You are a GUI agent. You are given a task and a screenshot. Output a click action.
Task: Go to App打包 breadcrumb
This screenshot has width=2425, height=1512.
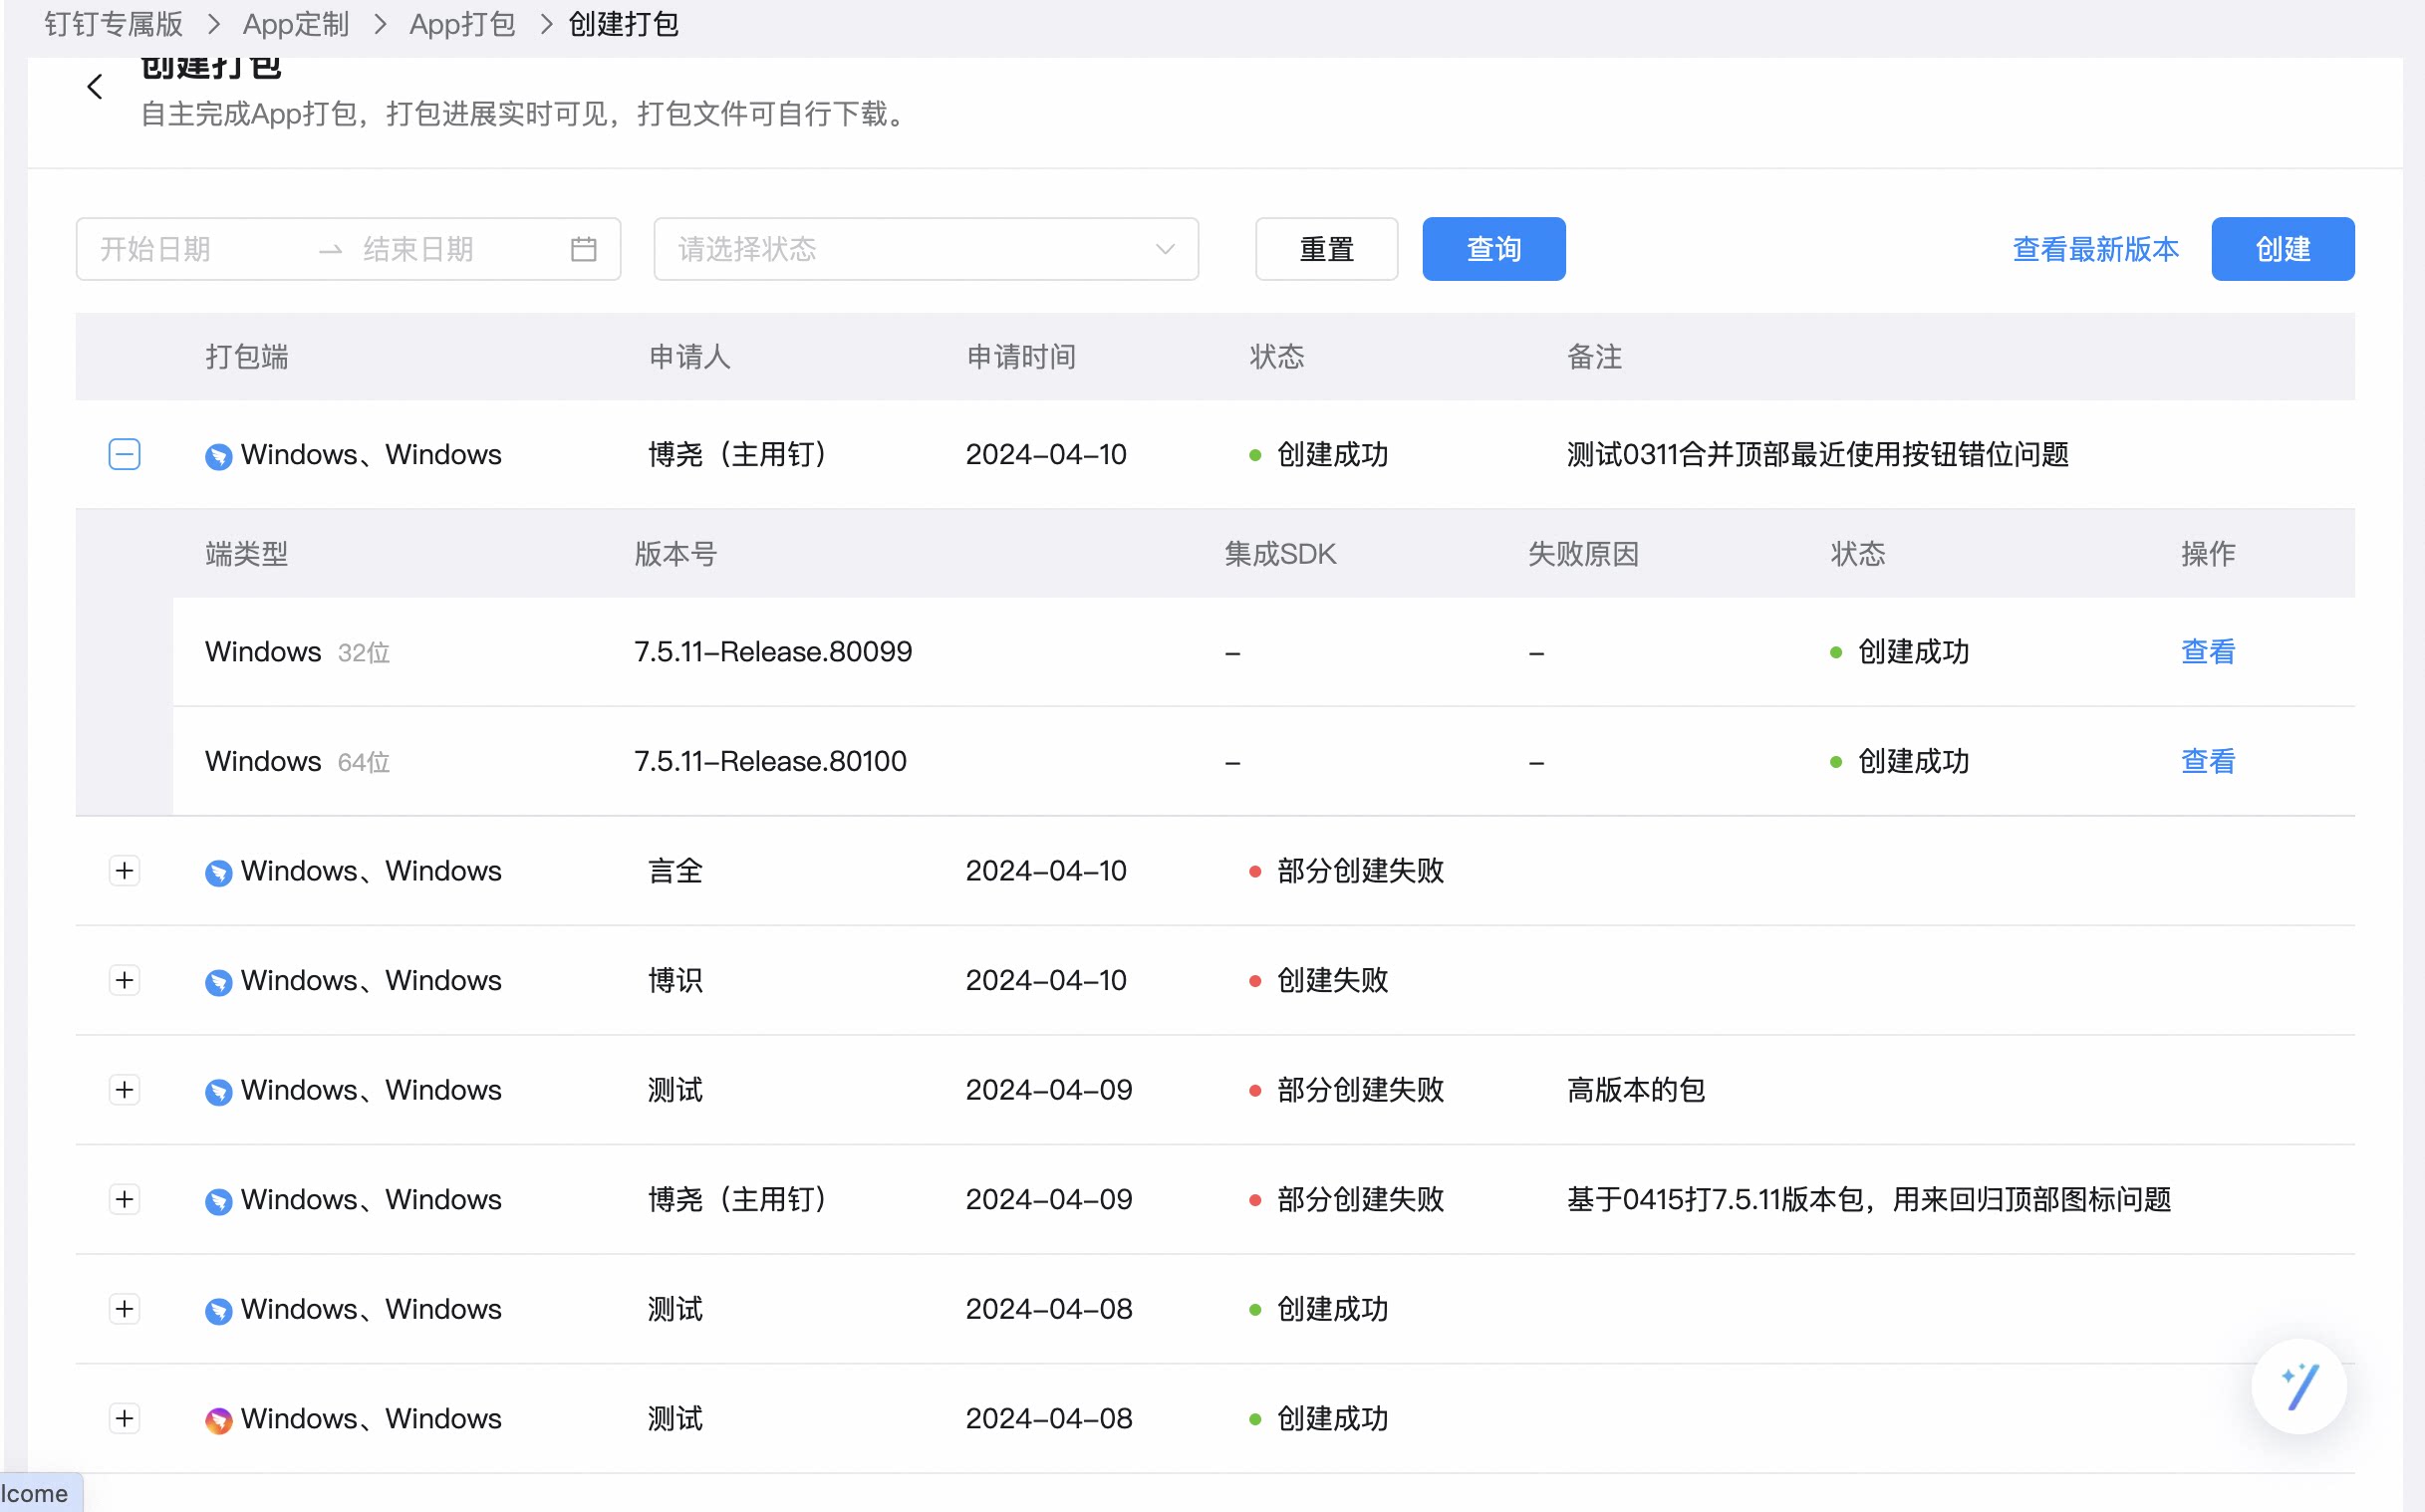(462, 24)
